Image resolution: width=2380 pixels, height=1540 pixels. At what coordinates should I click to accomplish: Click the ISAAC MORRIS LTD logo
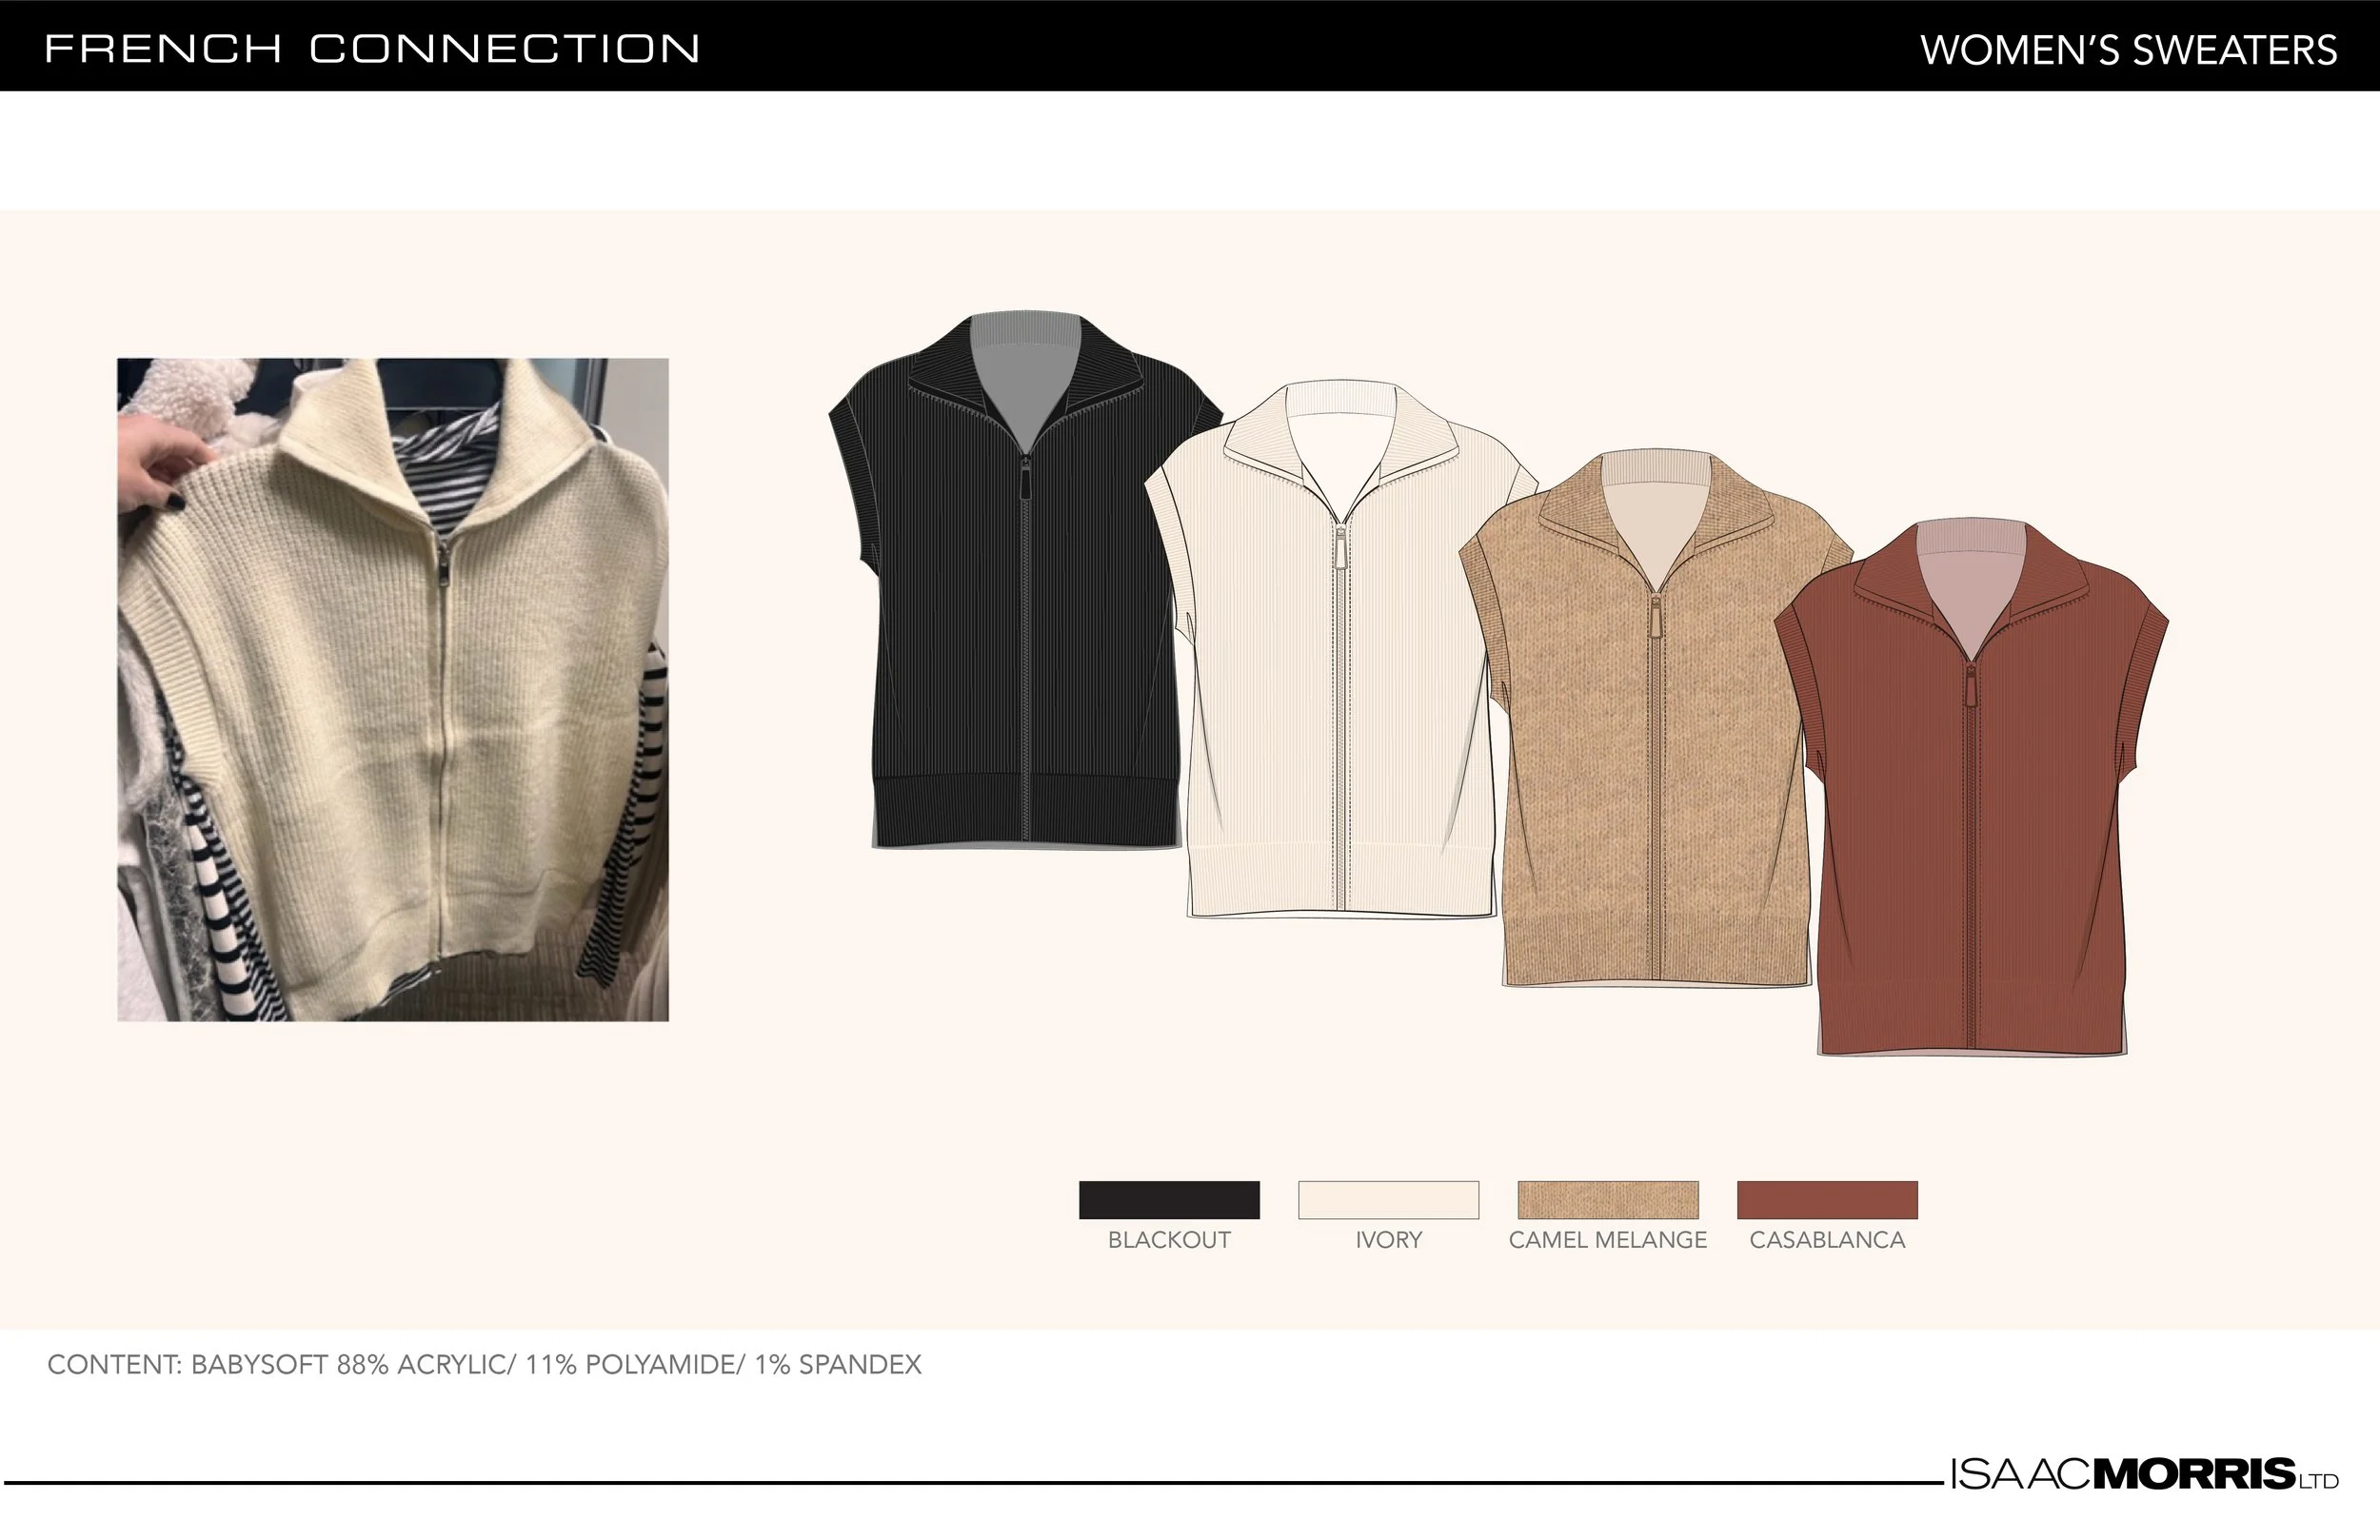2144,1475
